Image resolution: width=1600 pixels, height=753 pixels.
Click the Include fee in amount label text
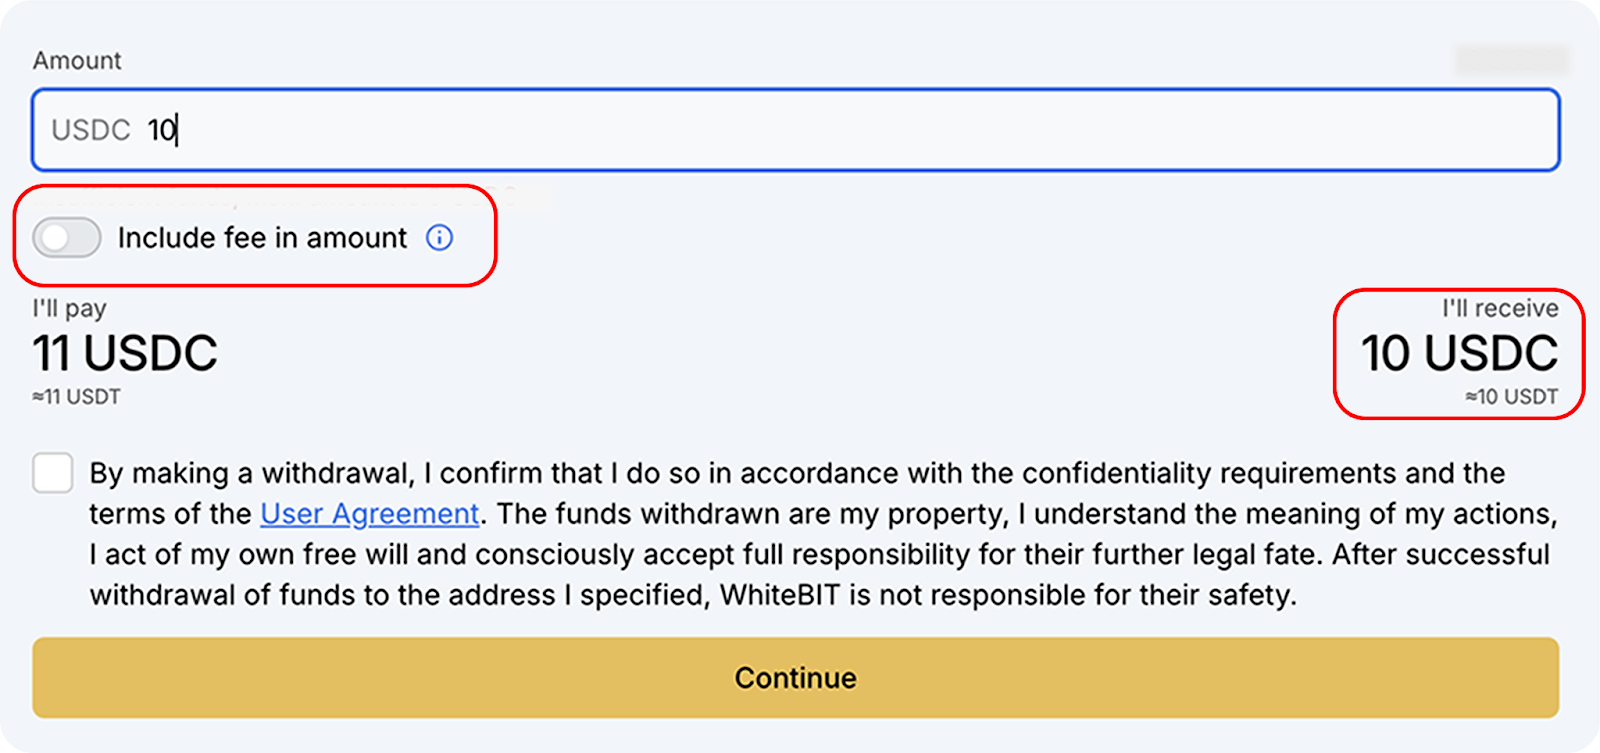click(x=262, y=238)
